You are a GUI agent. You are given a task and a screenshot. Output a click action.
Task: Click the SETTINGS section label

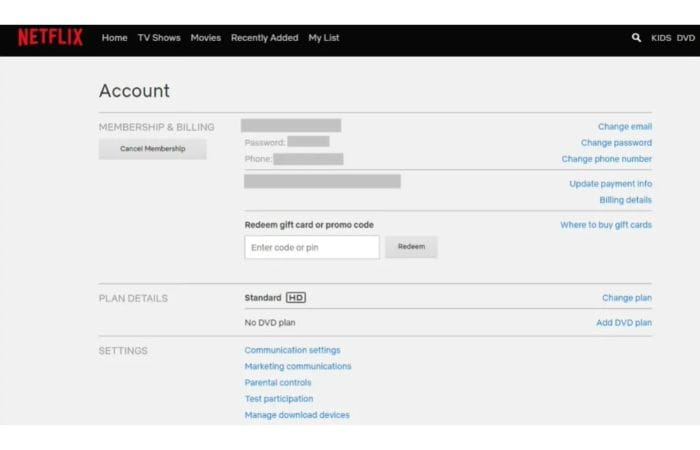coord(123,351)
